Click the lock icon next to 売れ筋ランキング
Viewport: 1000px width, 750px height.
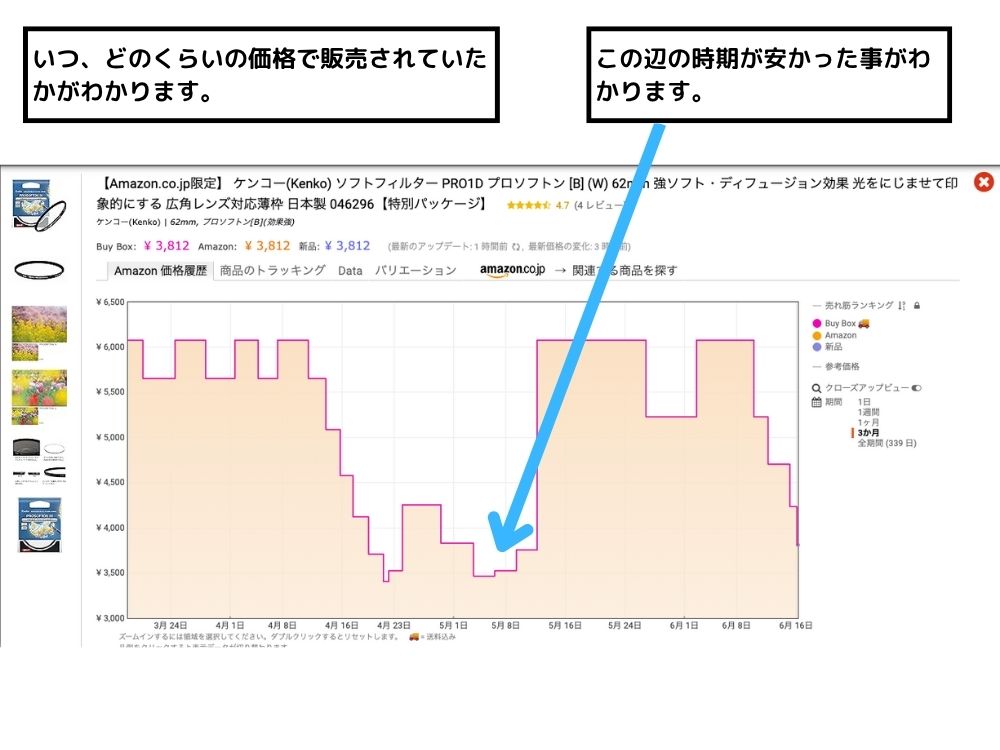[916, 305]
